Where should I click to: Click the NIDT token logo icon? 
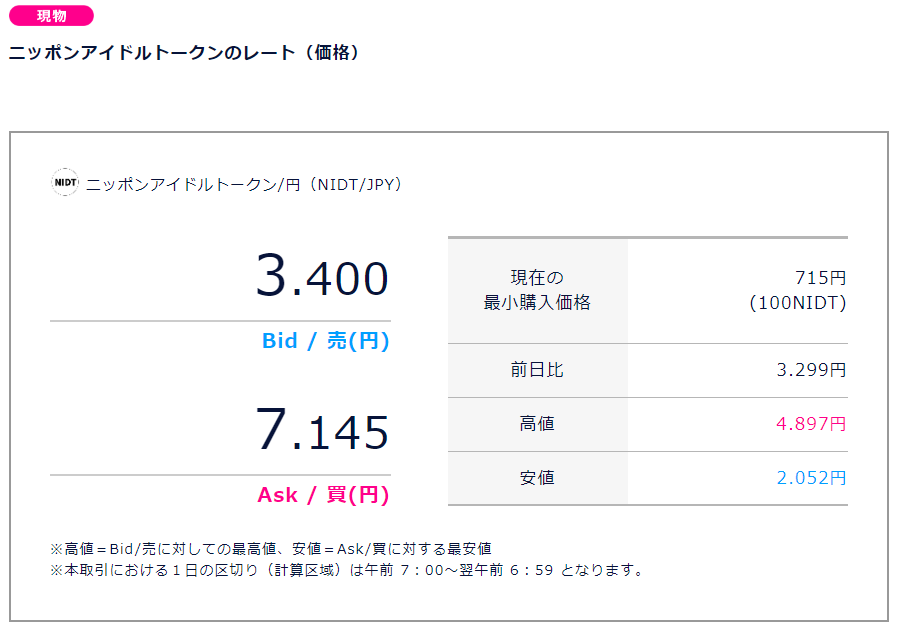(65, 183)
